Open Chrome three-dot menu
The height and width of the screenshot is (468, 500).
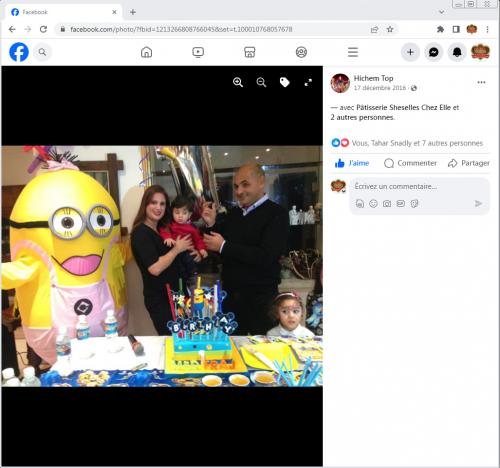[x=487, y=29]
